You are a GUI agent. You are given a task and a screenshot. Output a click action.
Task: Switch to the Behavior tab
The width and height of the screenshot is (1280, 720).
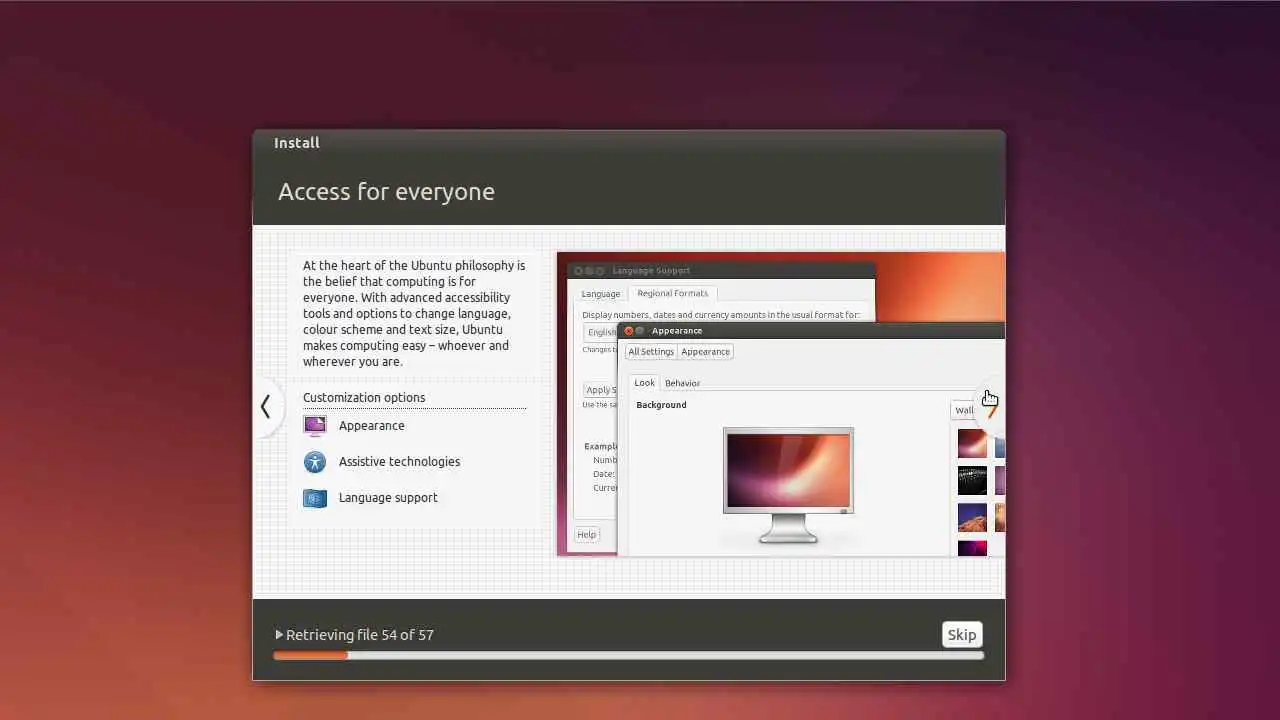(x=682, y=383)
